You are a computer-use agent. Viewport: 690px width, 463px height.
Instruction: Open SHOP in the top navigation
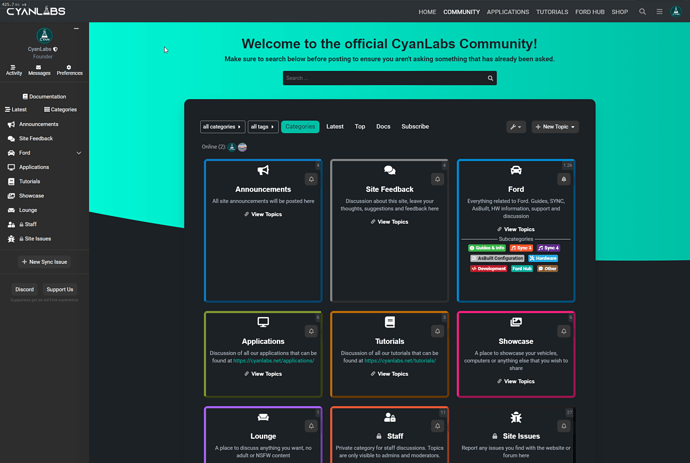pyautogui.click(x=620, y=12)
